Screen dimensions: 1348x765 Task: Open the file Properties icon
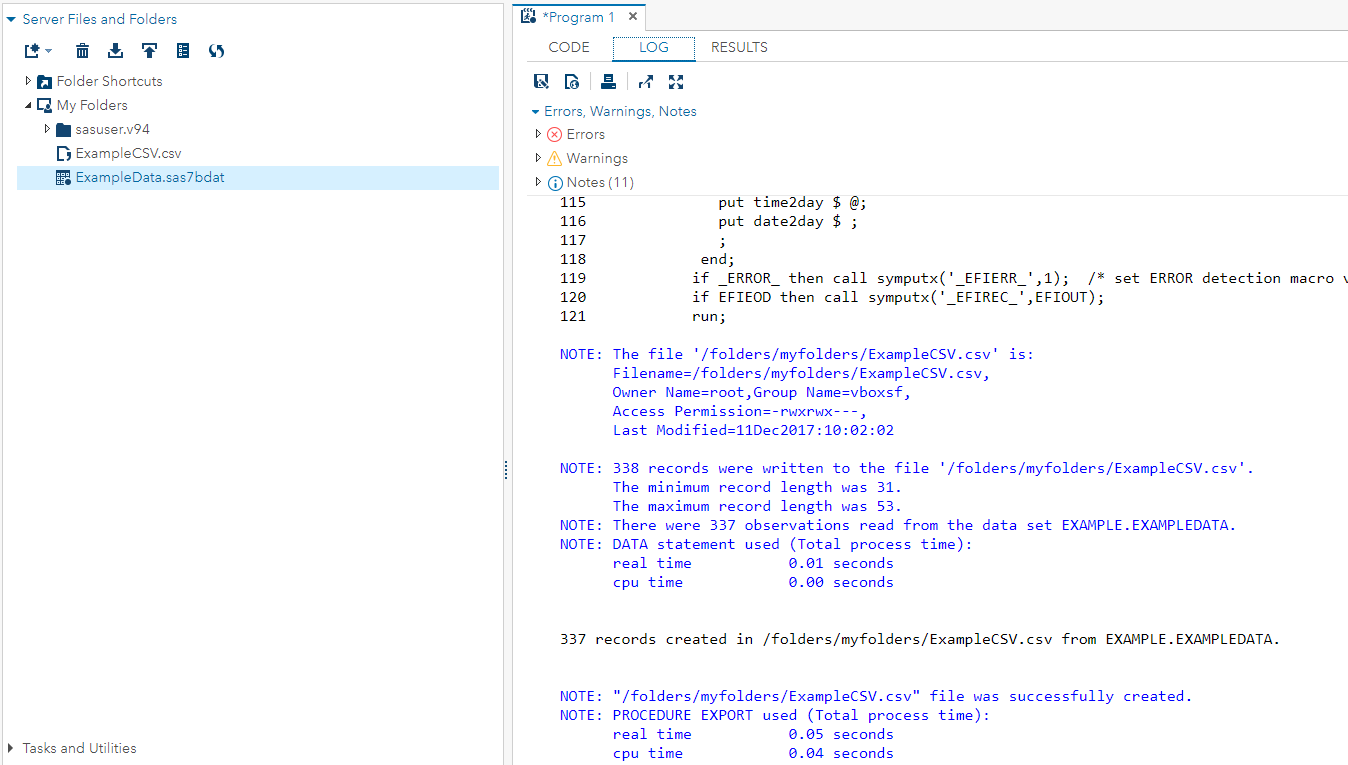[183, 51]
